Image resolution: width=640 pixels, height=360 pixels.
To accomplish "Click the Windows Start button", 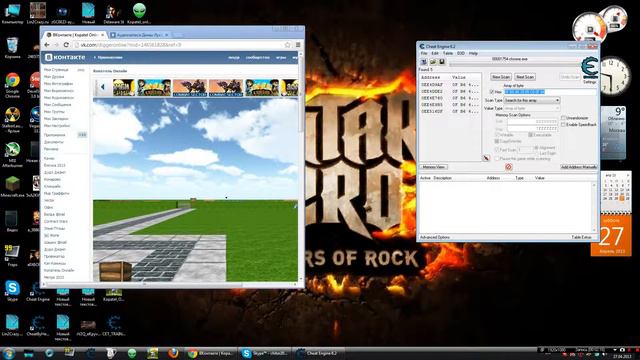I will tap(8, 353).
